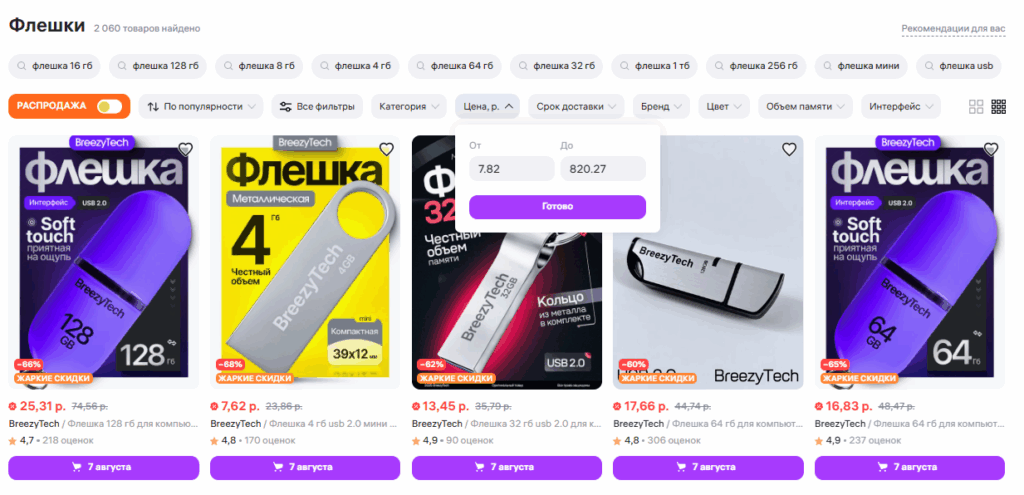Viewport: 1024px width, 495px height.
Task: Click the От minimum price field
Action: (x=511, y=168)
